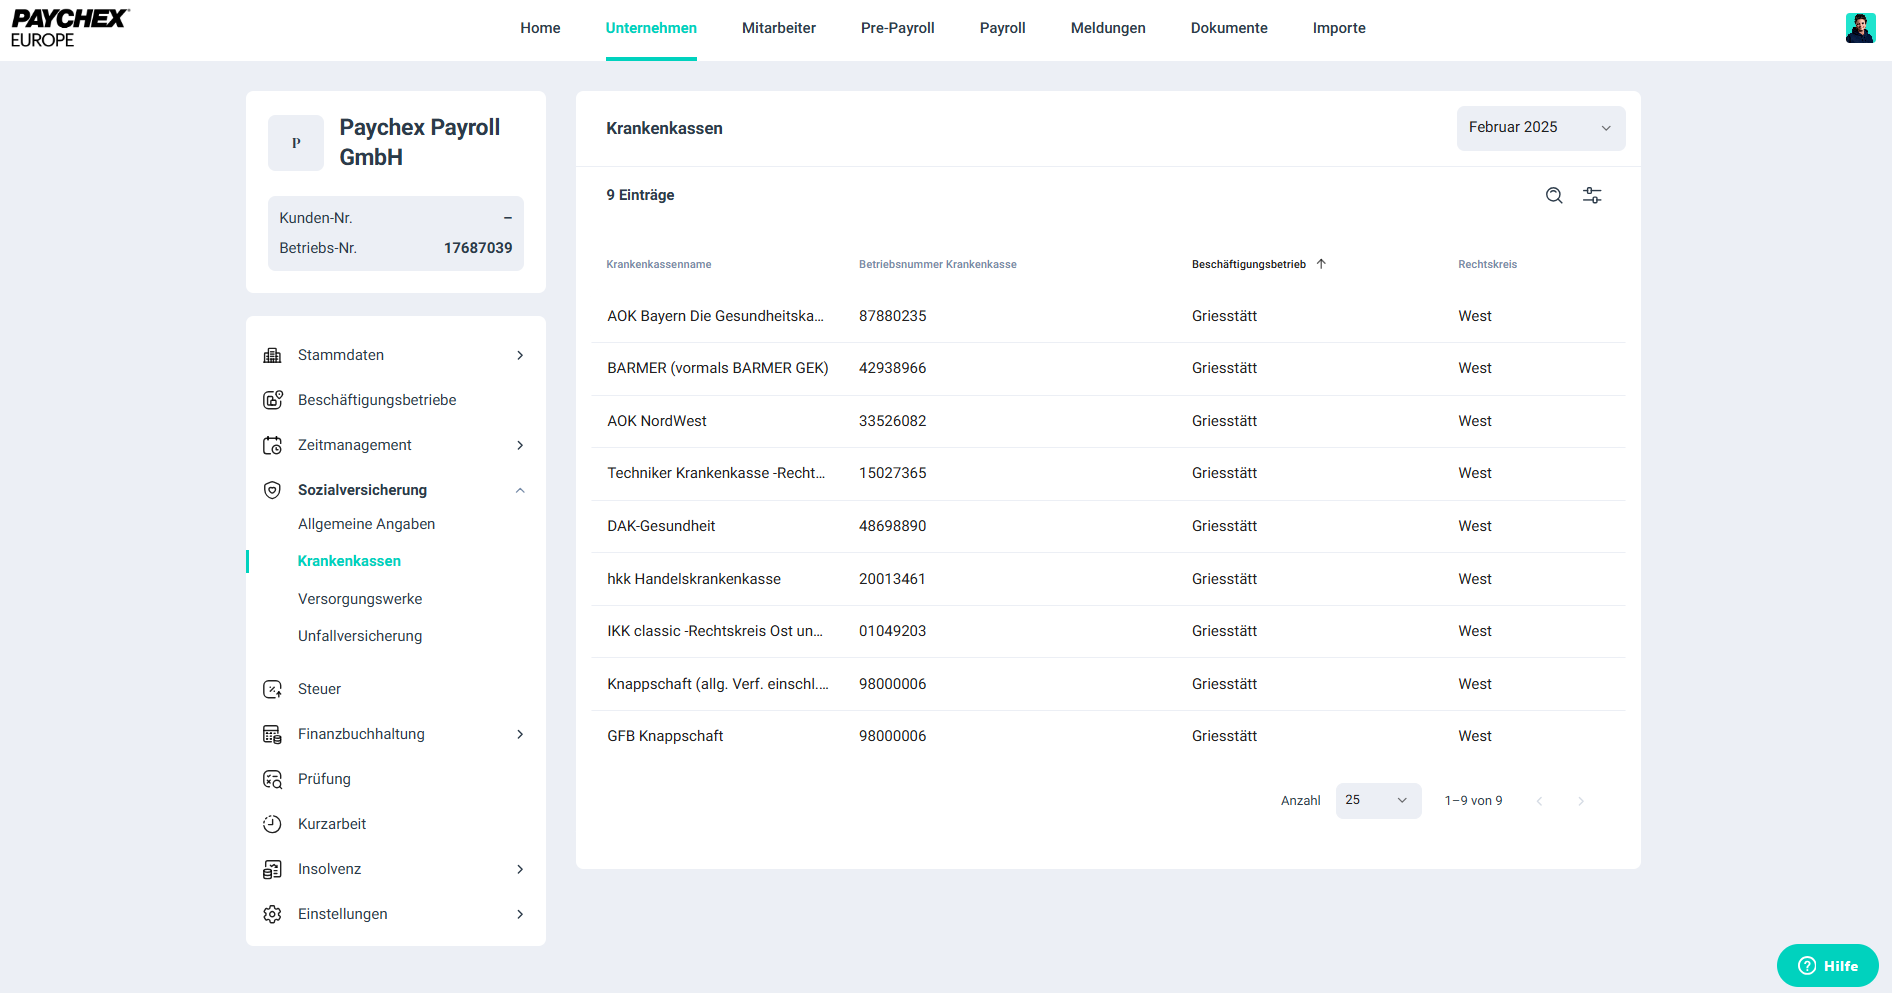Expand the Stammdaten menu chevron

[520, 355]
